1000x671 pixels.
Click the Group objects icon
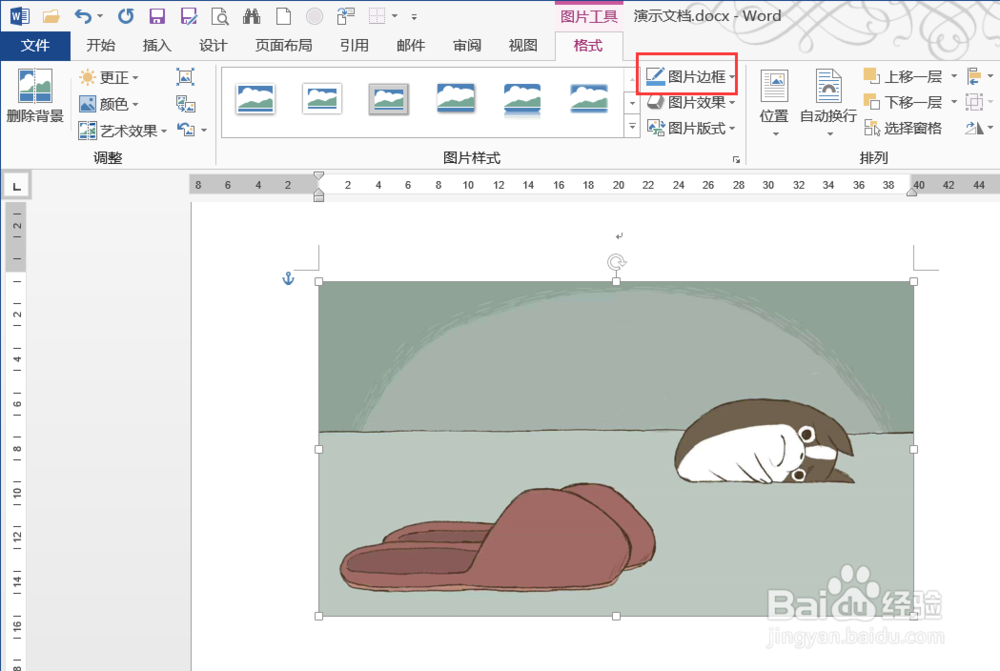pyautogui.click(x=974, y=102)
